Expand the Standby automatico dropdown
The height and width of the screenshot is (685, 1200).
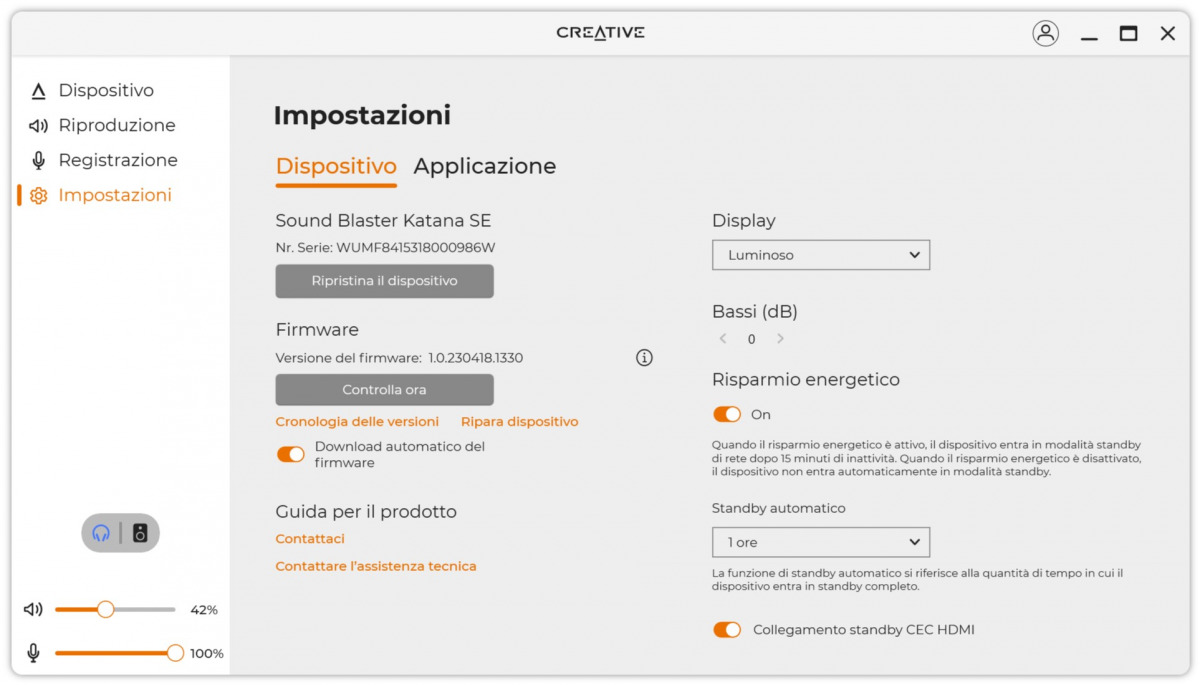coord(820,542)
